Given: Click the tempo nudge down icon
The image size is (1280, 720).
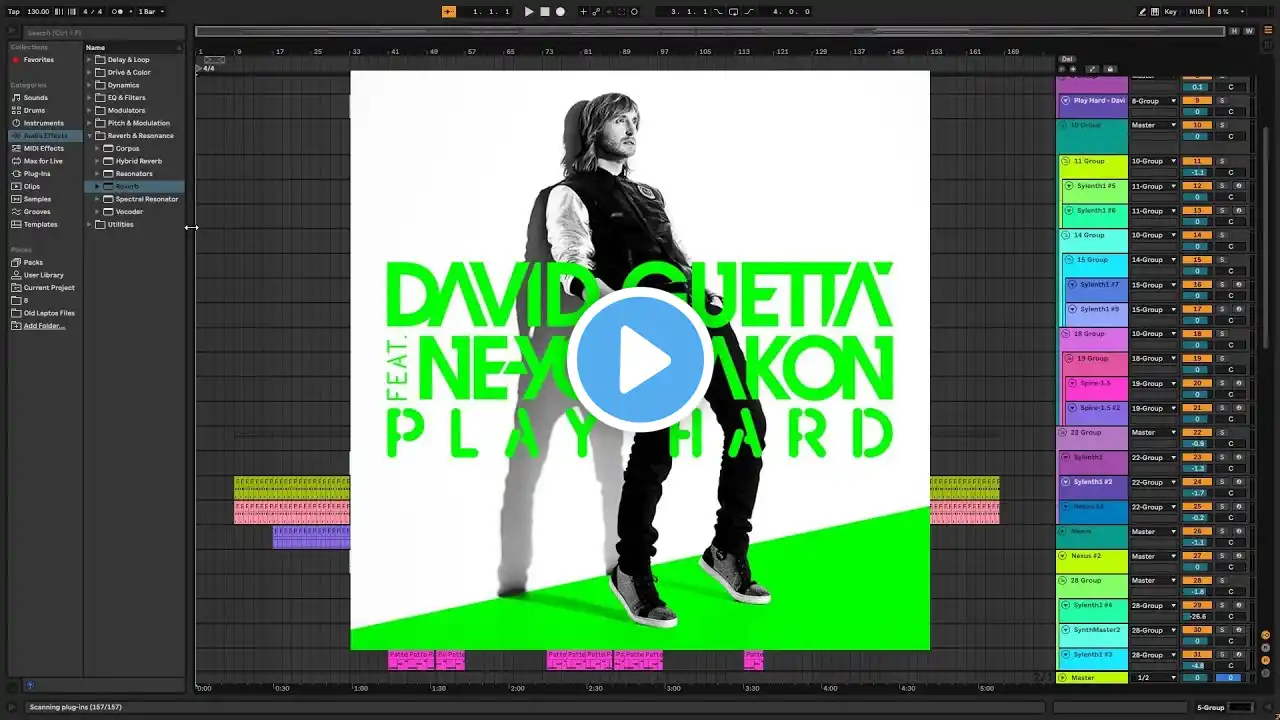Looking at the screenshot, I should tap(59, 12).
